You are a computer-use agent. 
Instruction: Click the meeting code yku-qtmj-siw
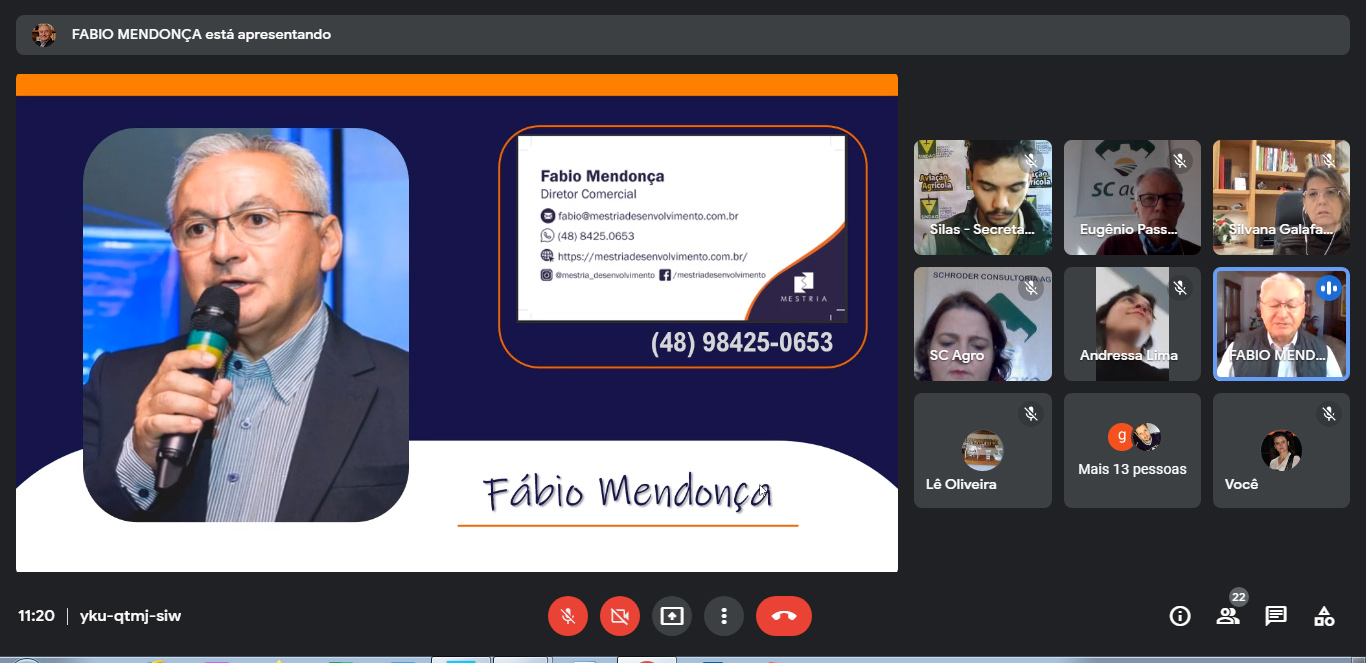coord(131,616)
